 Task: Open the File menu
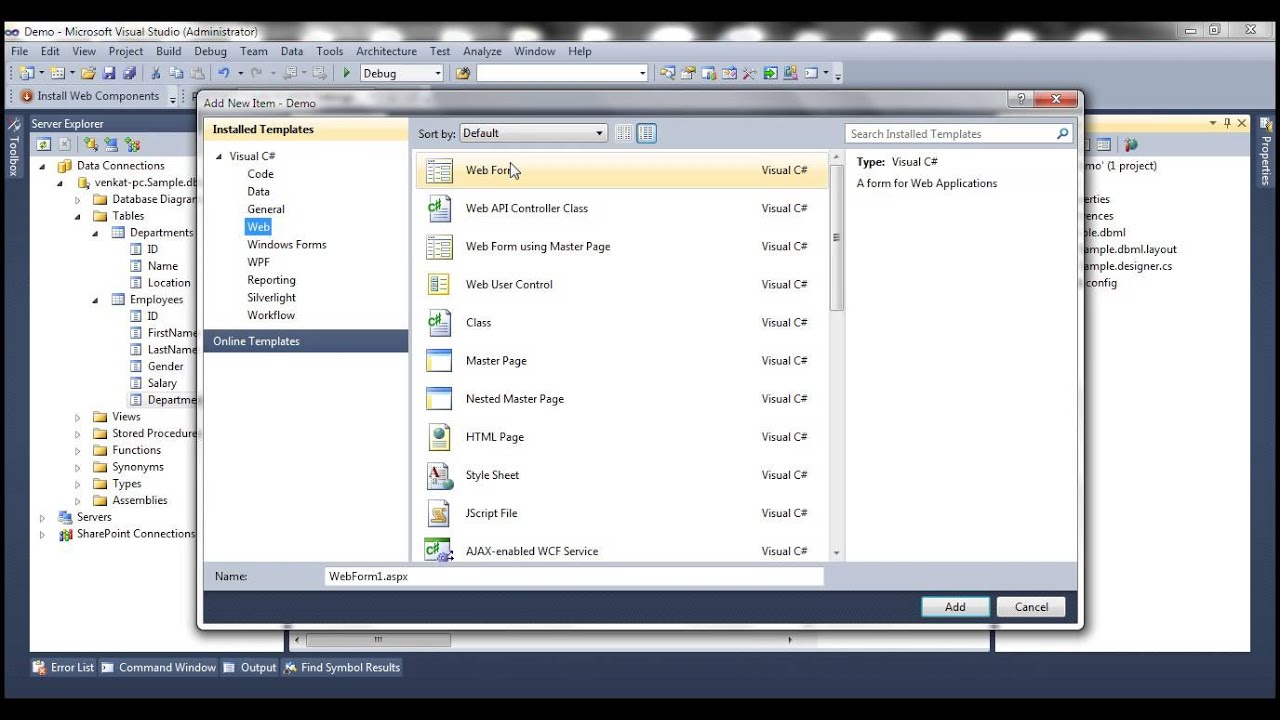[x=20, y=51]
